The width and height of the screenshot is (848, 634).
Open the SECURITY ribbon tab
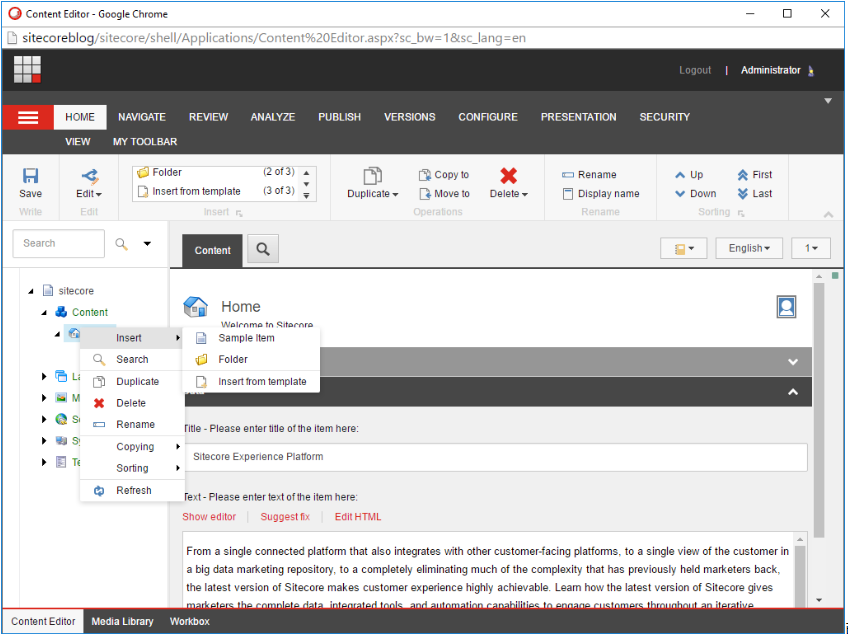[x=665, y=117]
